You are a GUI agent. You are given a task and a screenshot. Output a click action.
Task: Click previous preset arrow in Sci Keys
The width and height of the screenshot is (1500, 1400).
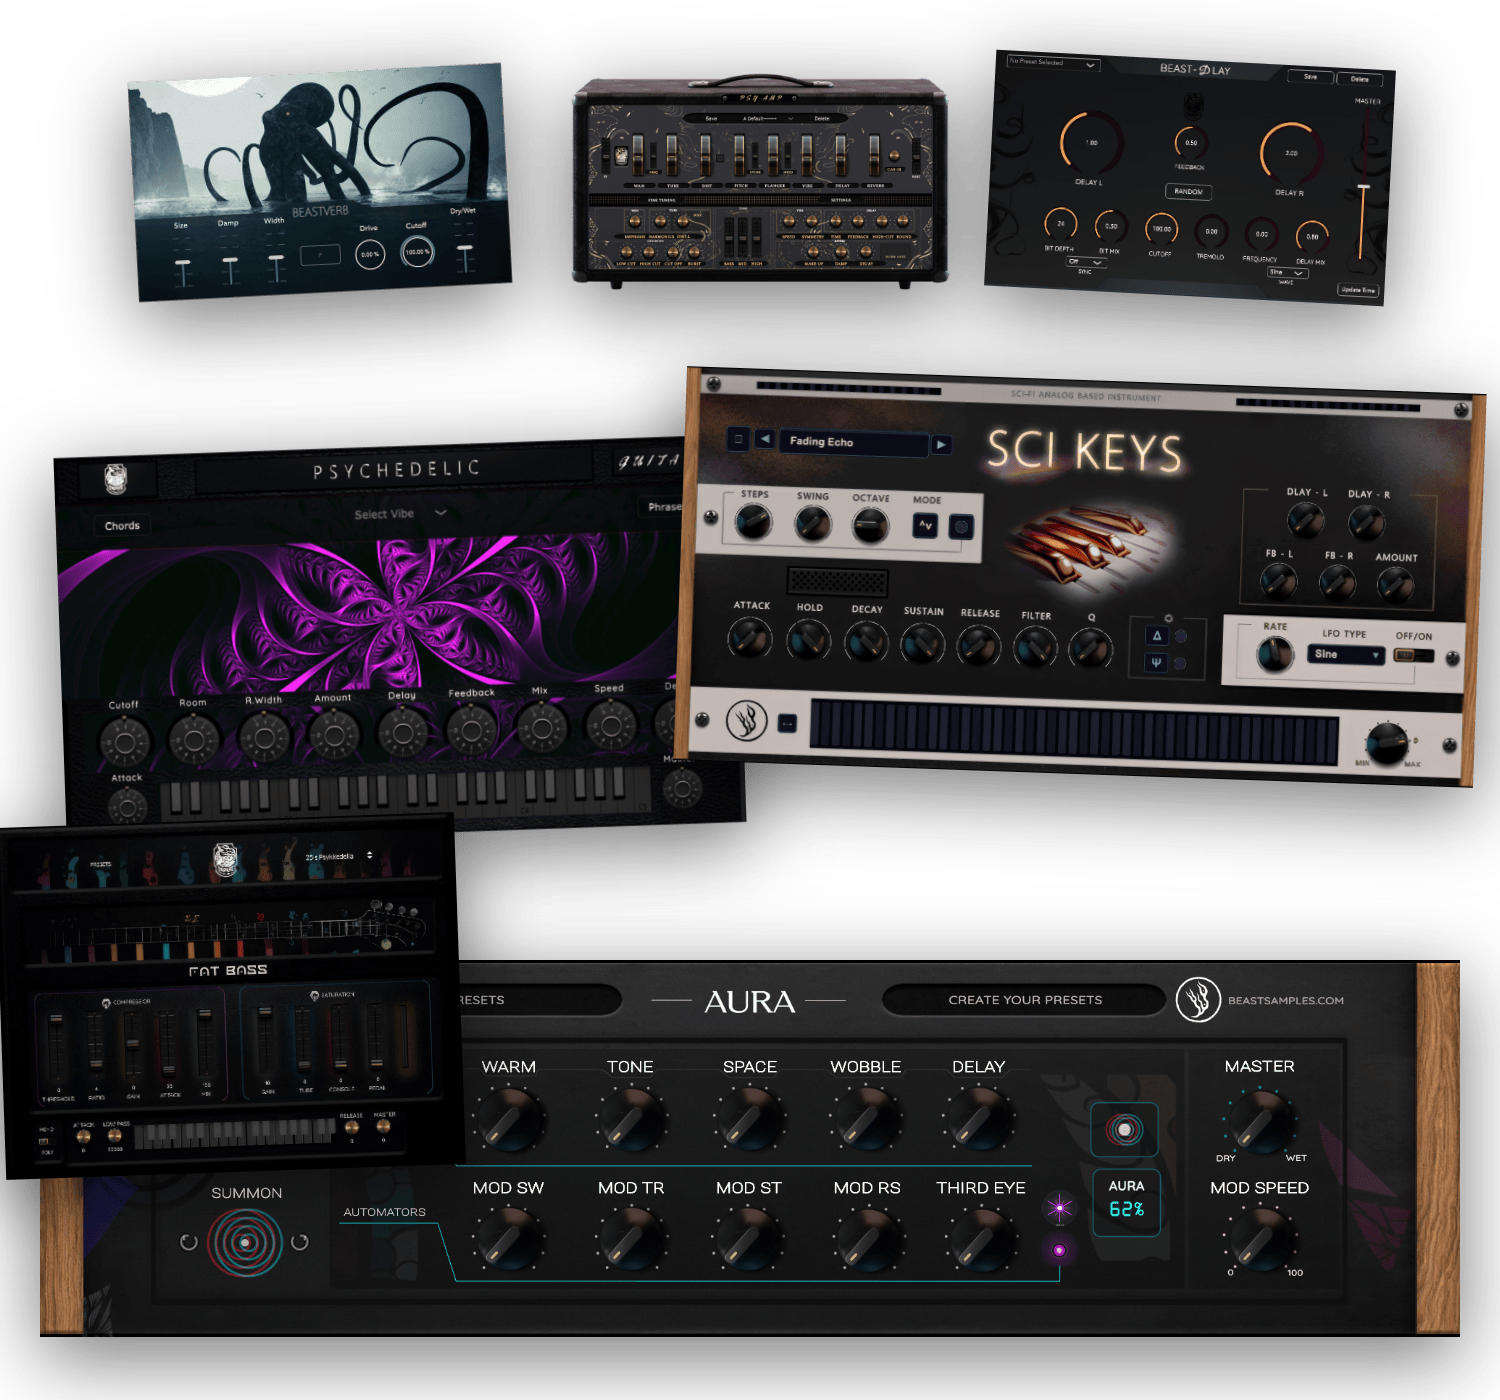point(765,439)
